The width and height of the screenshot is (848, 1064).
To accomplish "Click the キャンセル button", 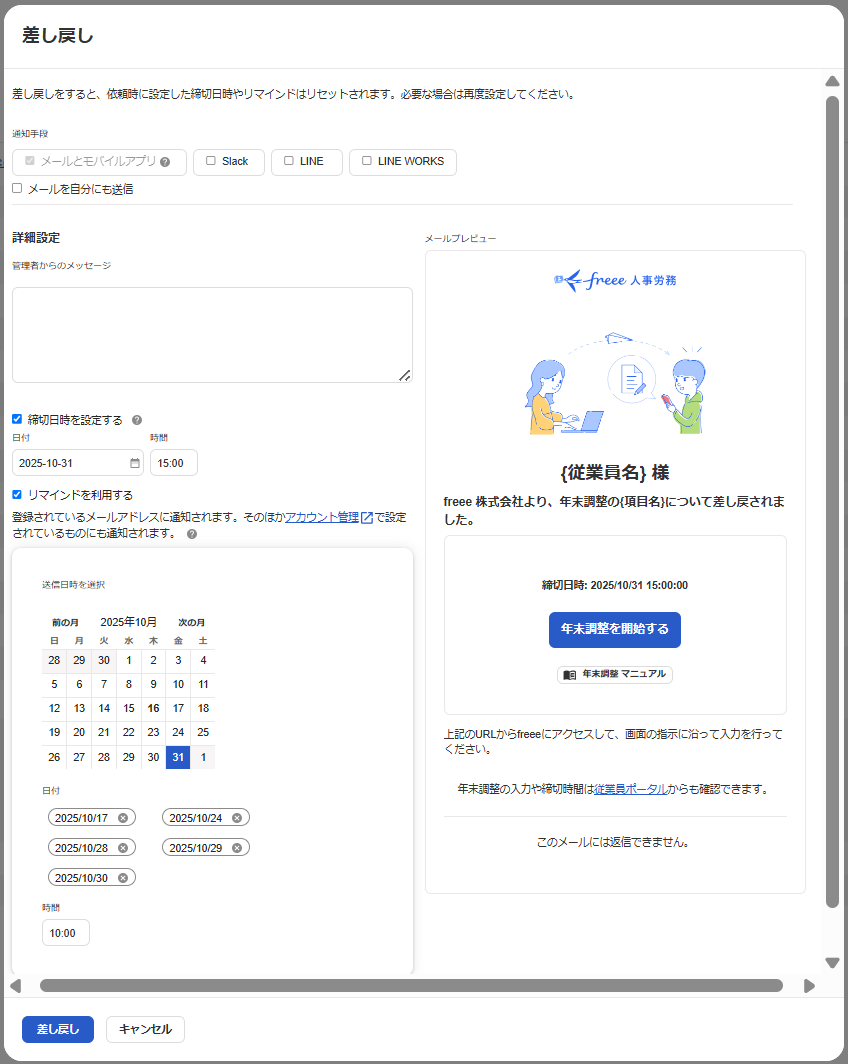I will pyautogui.click(x=145, y=1029).
